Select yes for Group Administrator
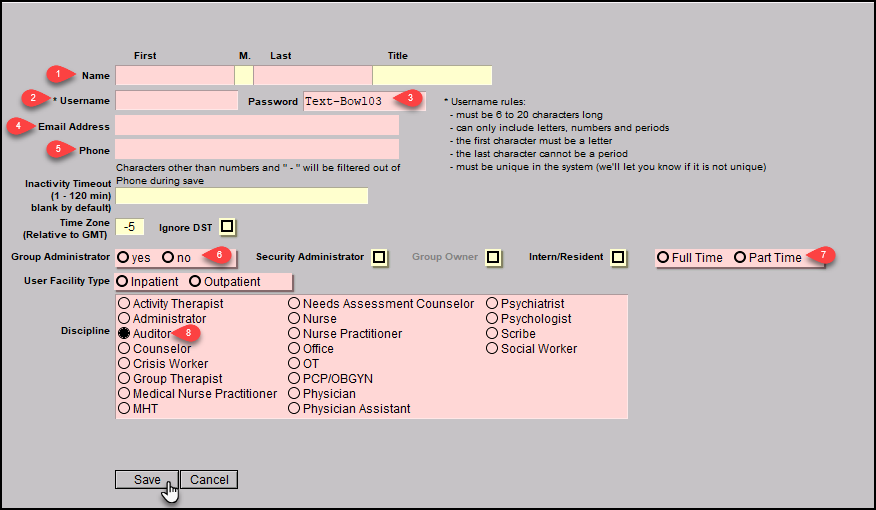 point(123,257)
